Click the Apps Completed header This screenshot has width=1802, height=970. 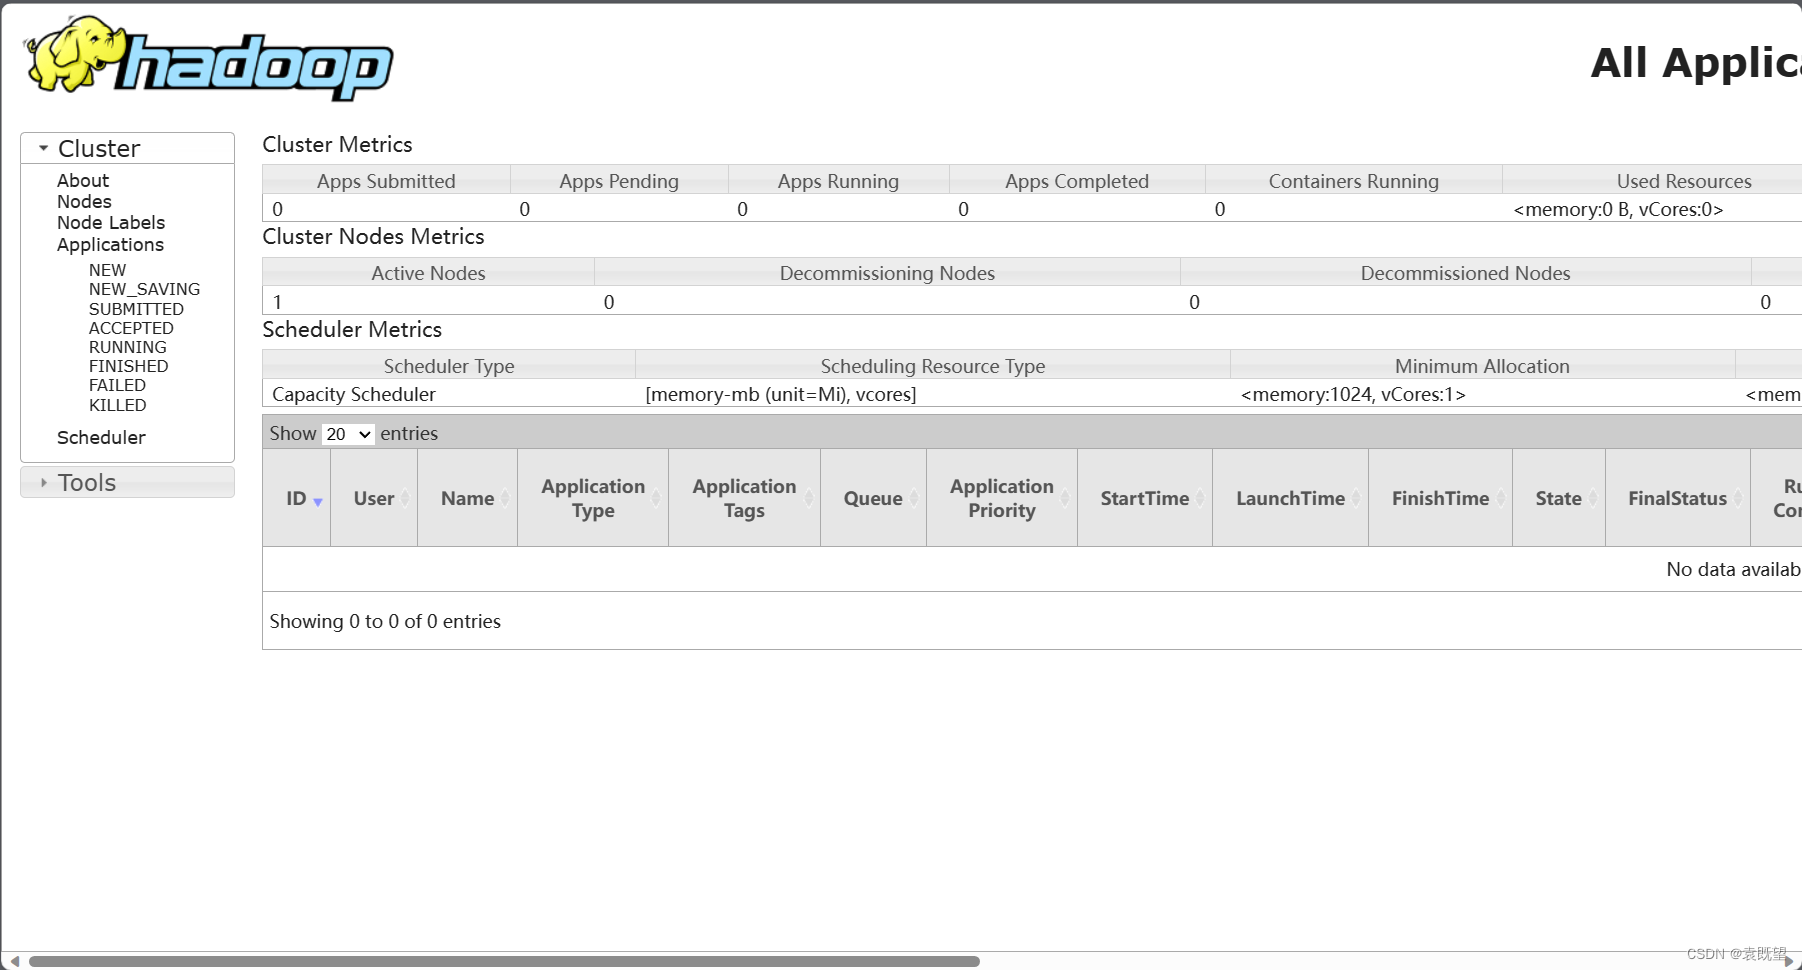[1077, 181]
